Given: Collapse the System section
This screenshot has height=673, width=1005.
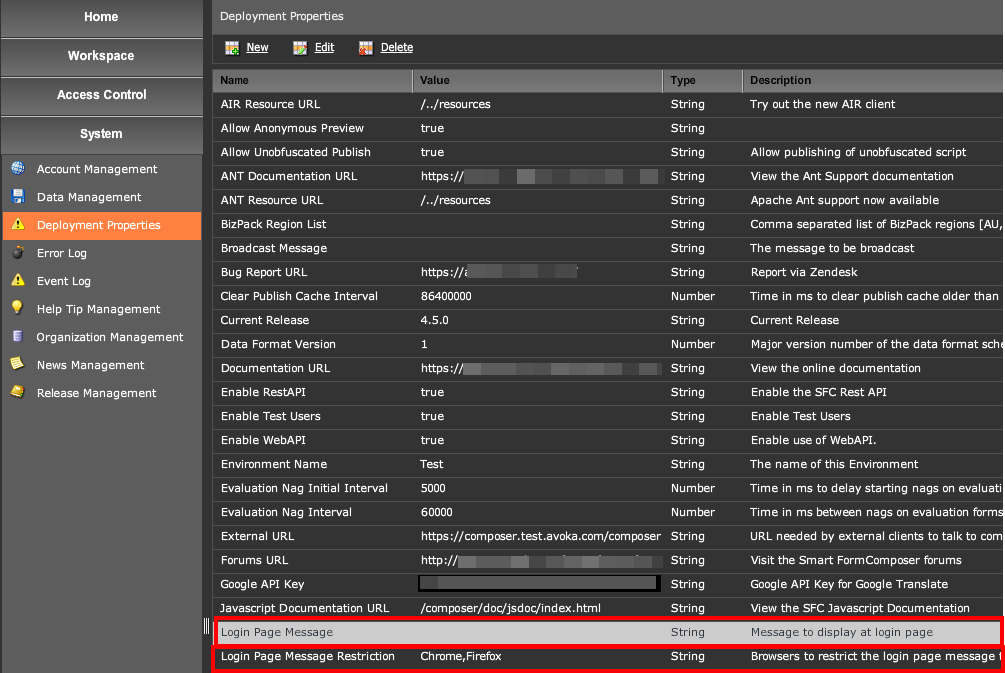Looking at the screenshot, I should tap(101, 135).
